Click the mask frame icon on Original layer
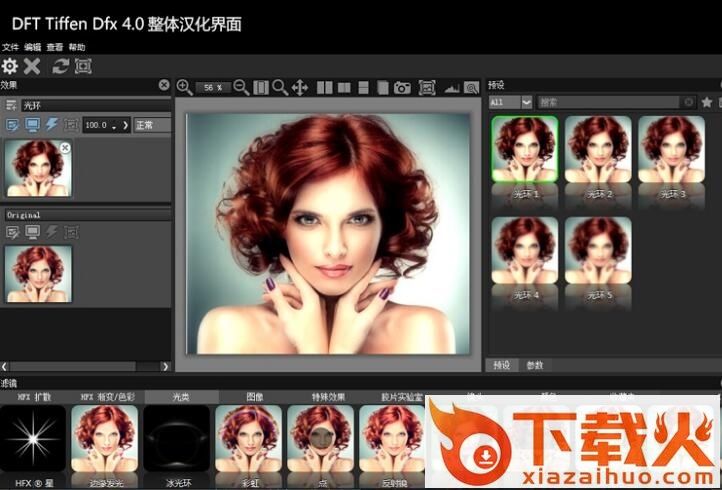 71,232
